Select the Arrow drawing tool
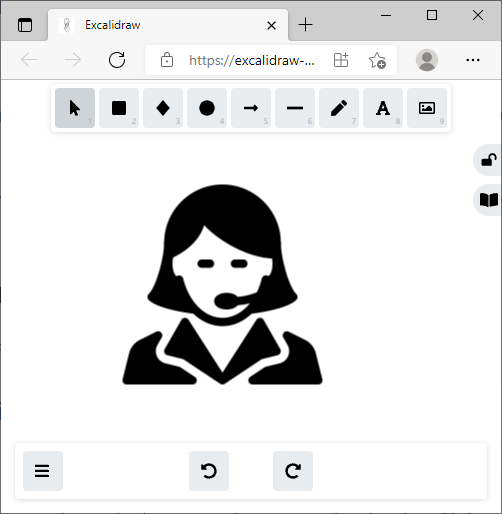The image size is (502, 514). pyautogui.click(x=251, y=108)
